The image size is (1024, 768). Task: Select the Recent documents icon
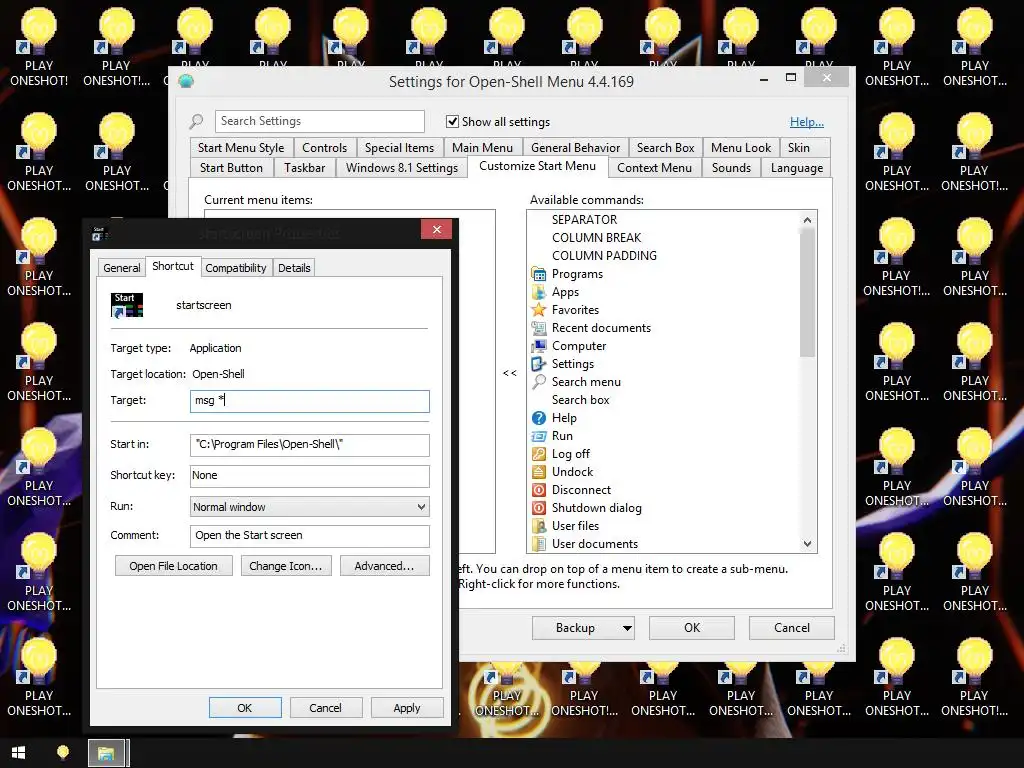pos(539,328)
